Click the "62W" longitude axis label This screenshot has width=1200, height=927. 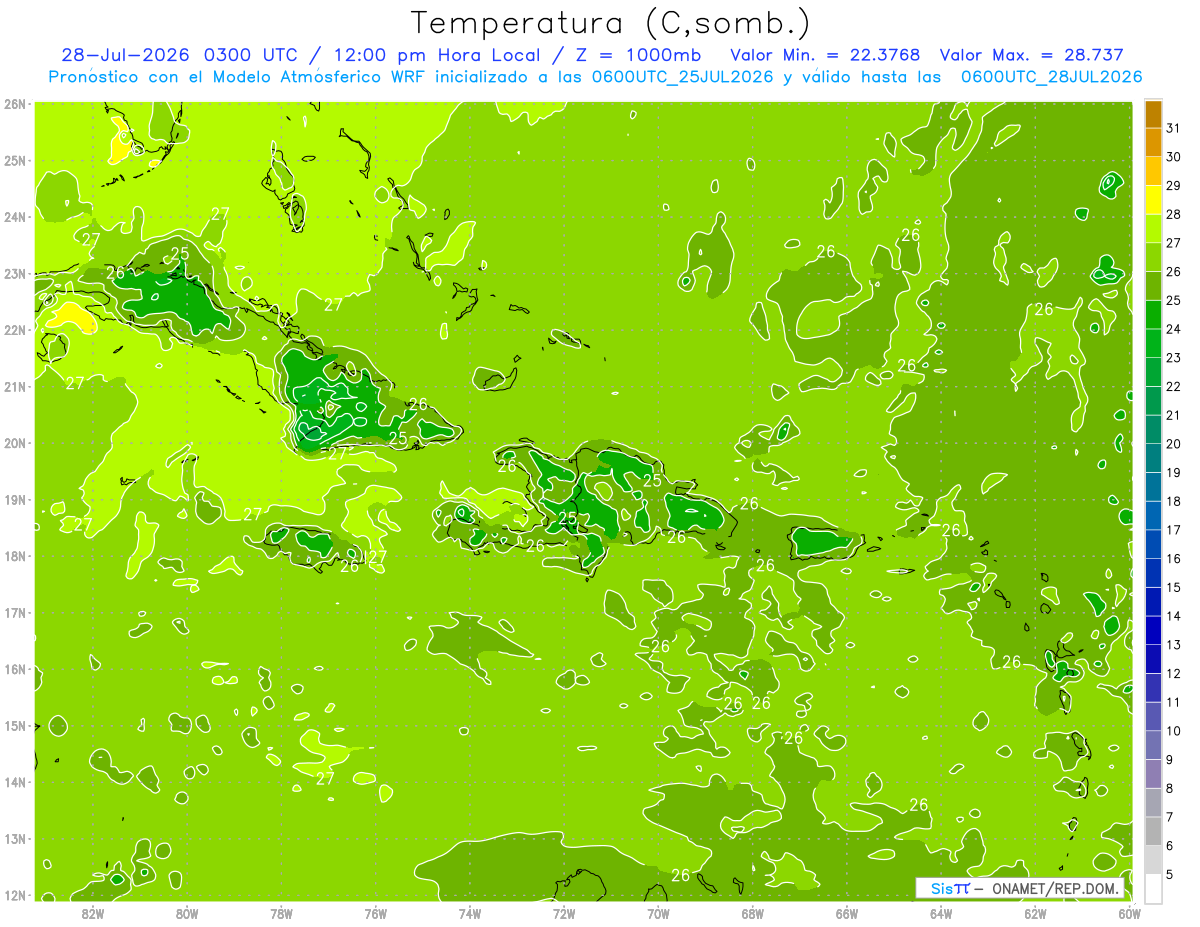1035,914
